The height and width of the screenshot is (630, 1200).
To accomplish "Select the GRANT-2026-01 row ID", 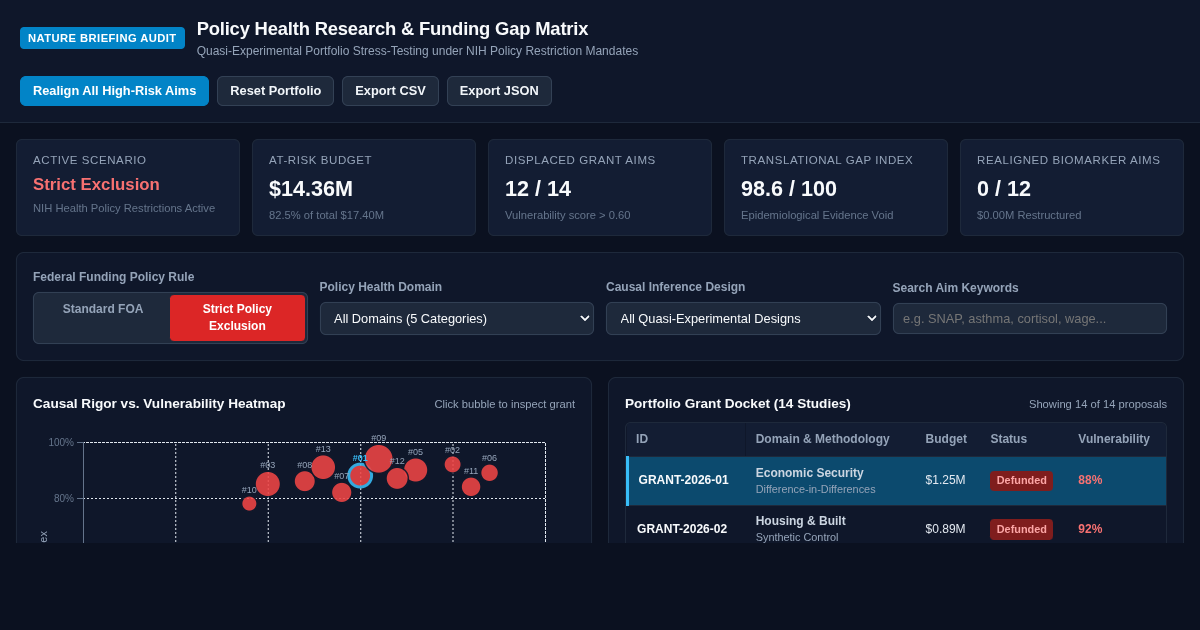I will click(x=684, y=480).
